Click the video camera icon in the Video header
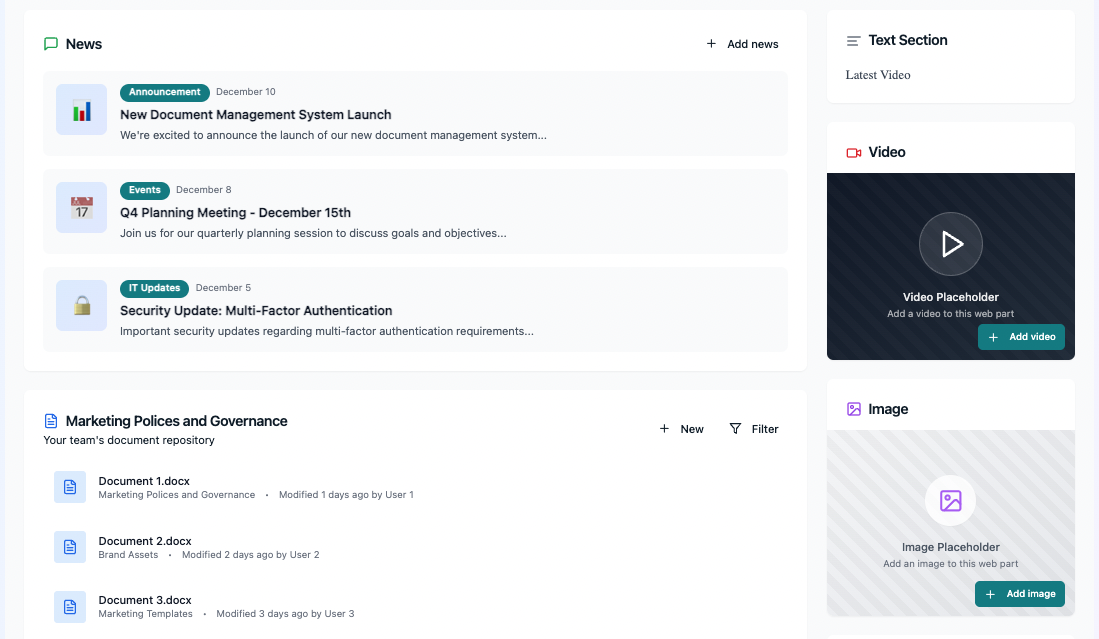Viewport: 1099px width, 639px height. click(x=855, y=152)
